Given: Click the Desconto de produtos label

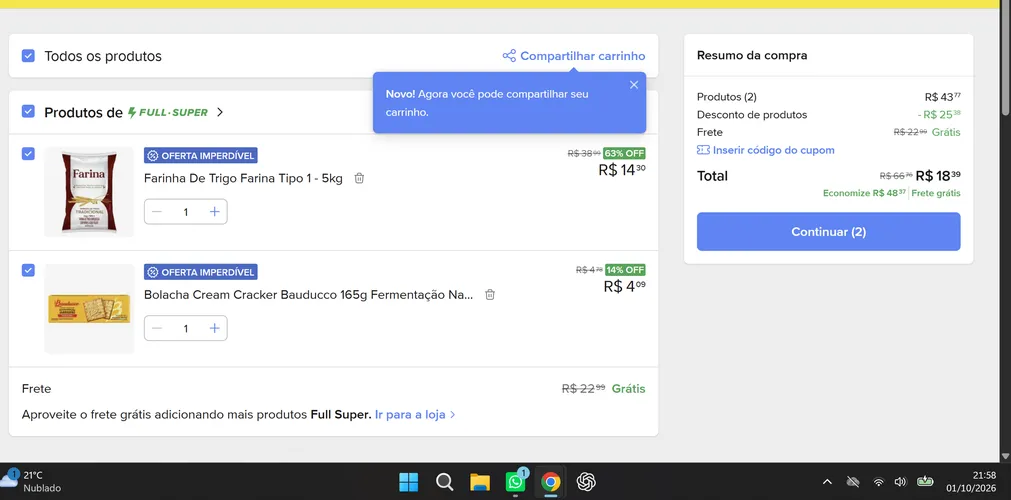Looking at the screenshot, I should 752,115.
